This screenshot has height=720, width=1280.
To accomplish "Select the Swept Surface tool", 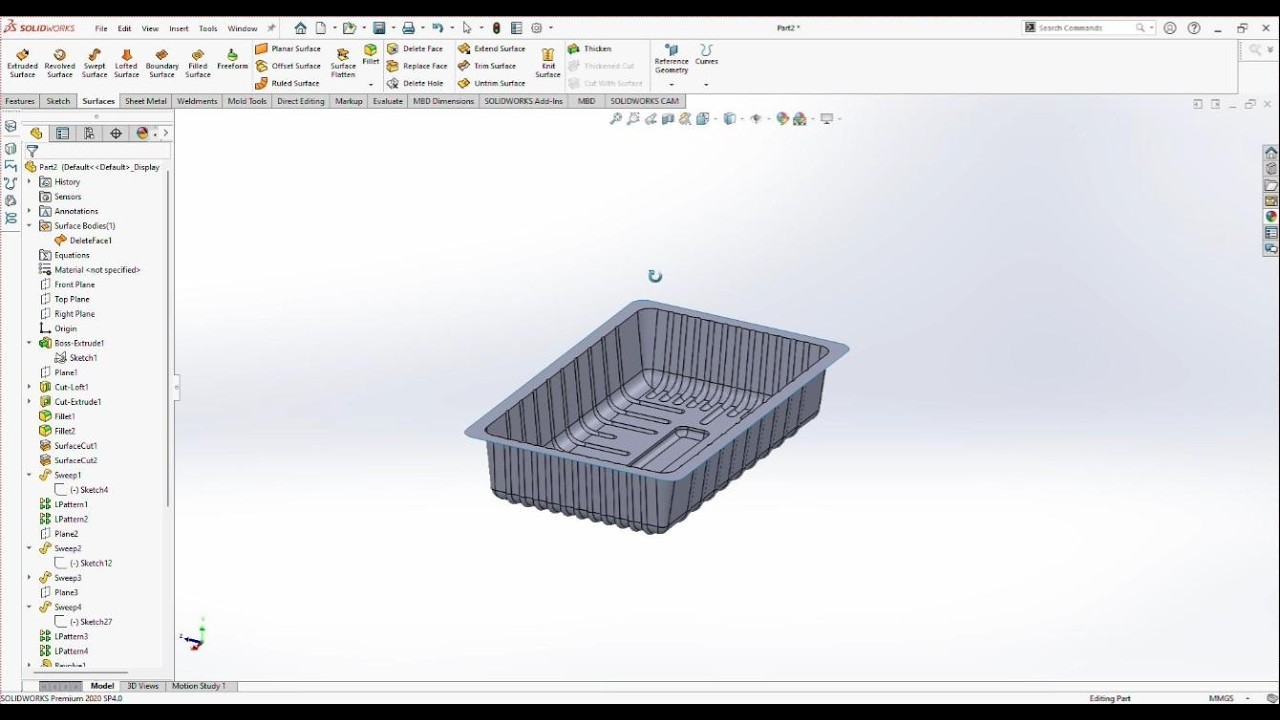I will 94,62.
